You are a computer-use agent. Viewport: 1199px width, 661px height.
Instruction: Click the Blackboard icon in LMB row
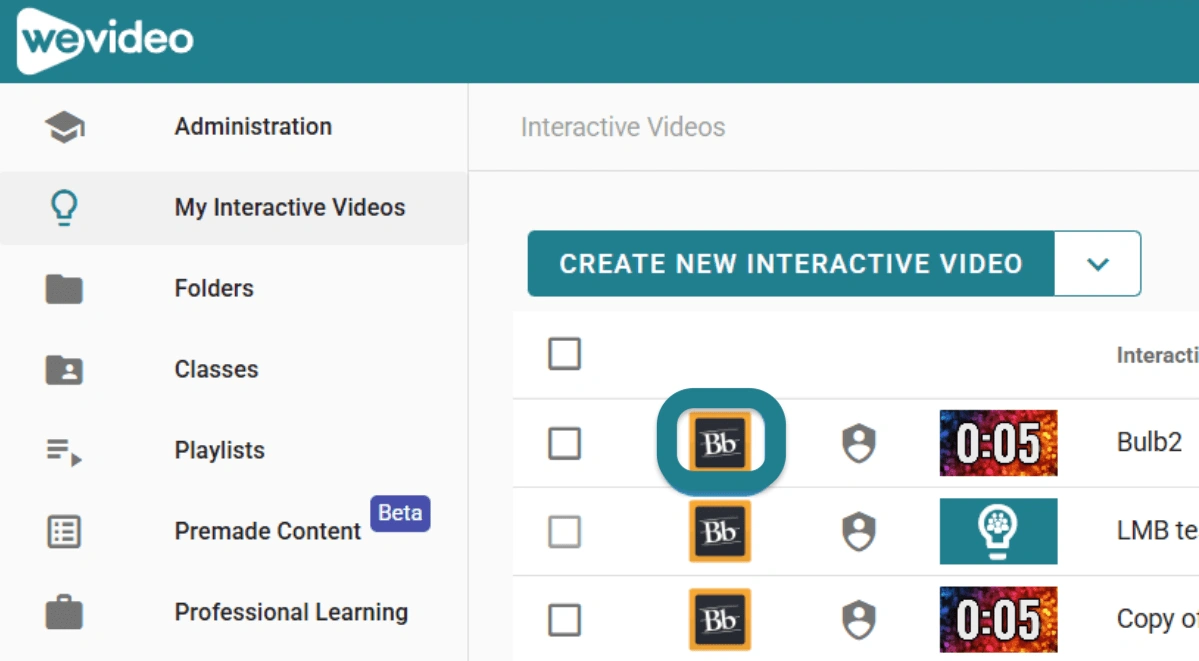pyautogui.click(x=720, y=531)
